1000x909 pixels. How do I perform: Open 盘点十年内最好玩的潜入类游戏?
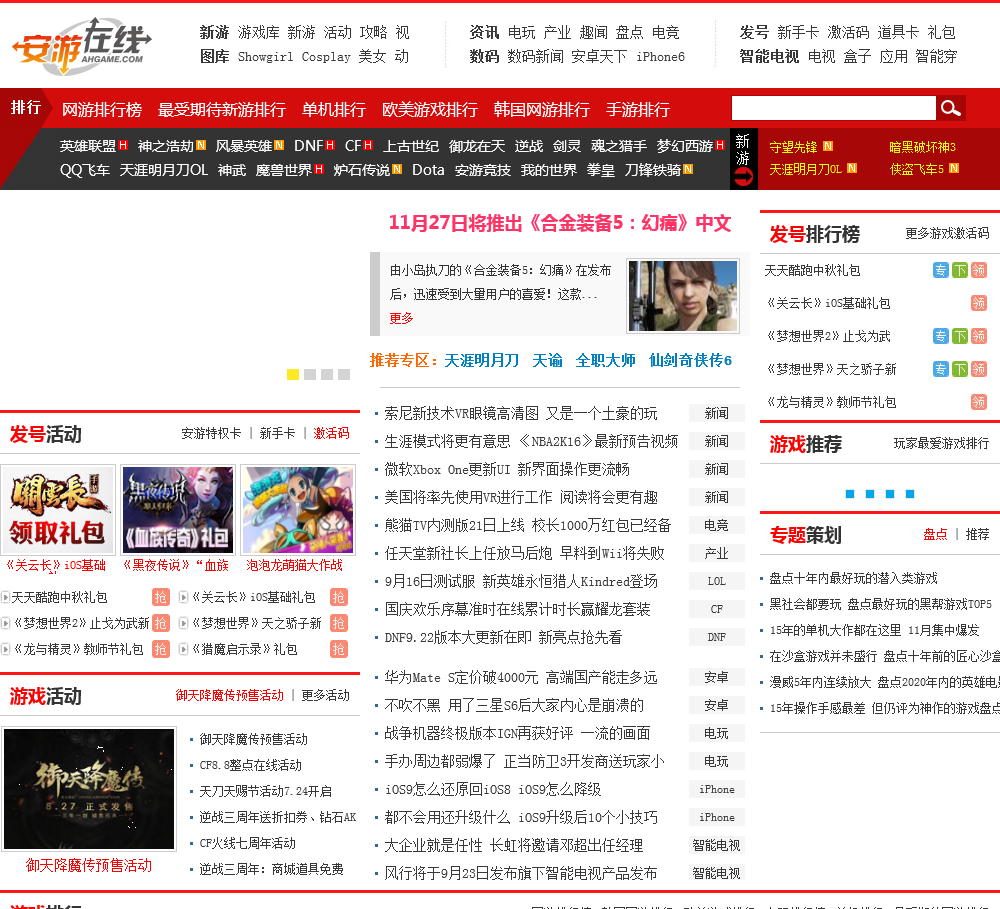853,579
